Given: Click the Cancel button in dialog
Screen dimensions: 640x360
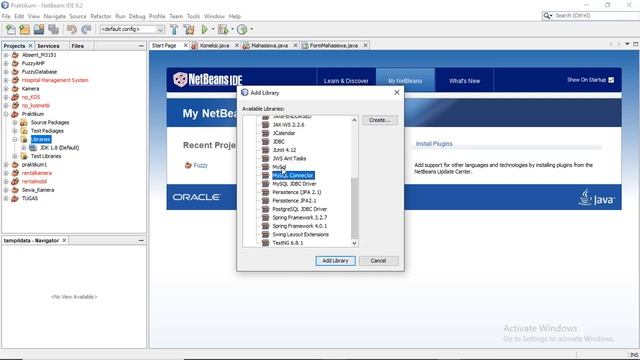Looking at the screenshot, I should point(378,261).
